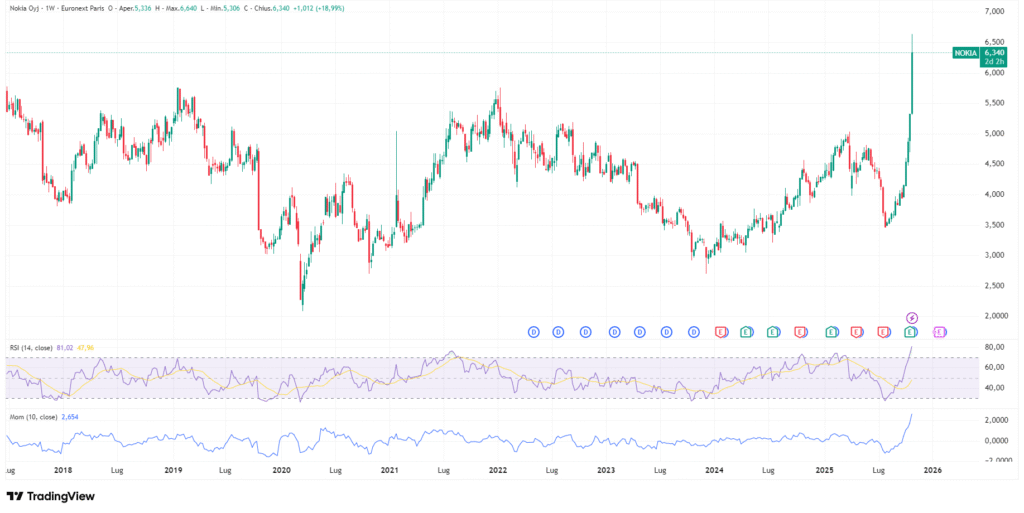This screenshot has width=1024, height=513.
Task: Open the last blue dividend marker
Action: click(694, 331)
